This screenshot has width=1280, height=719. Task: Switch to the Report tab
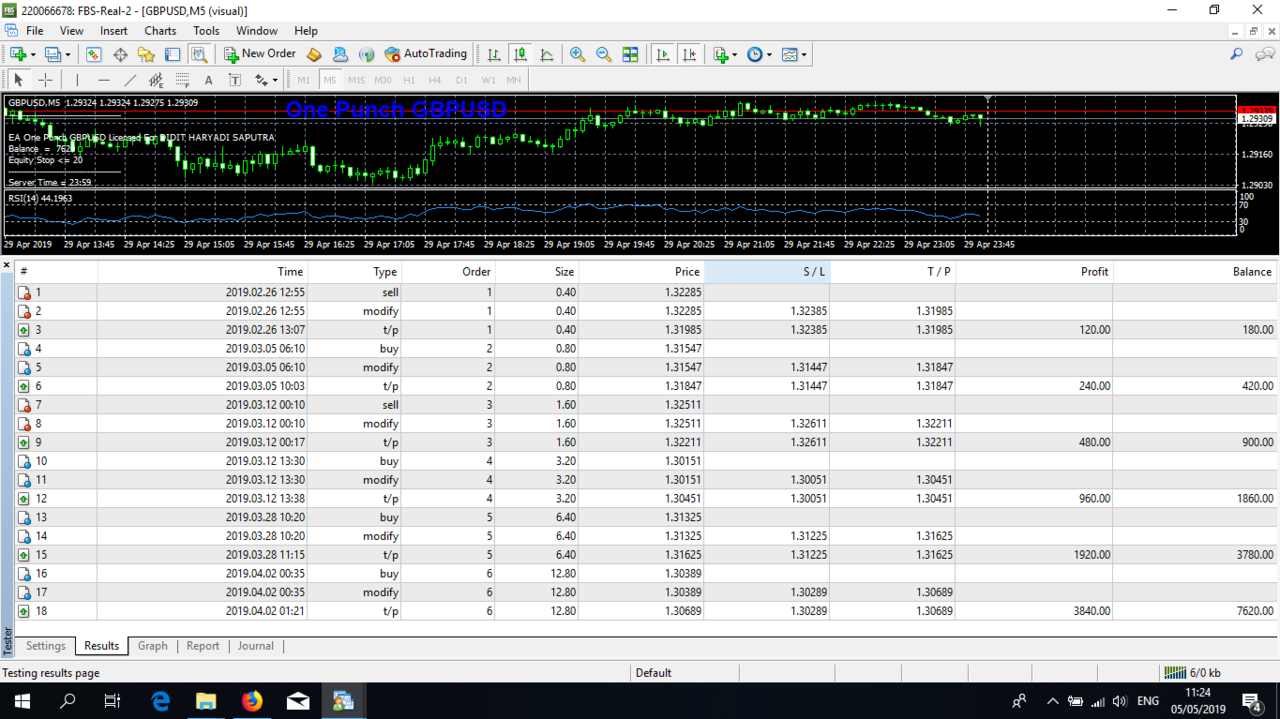pos(203,646)
